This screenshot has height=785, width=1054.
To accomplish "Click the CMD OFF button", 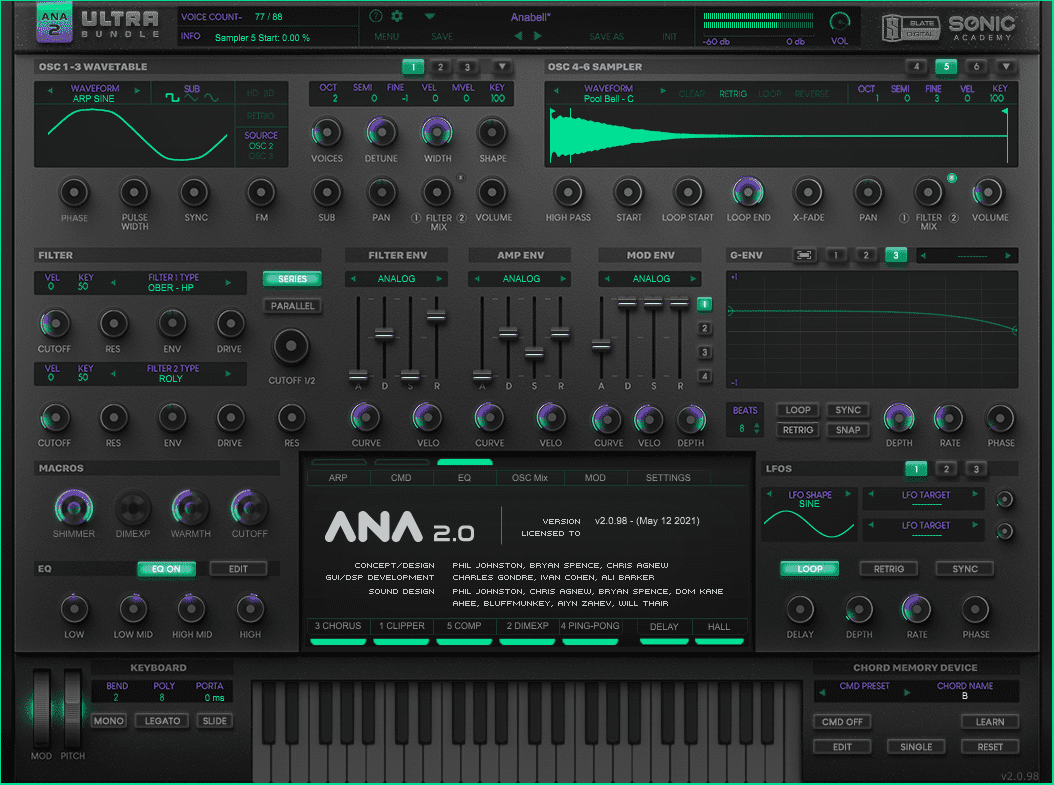I will pyautogui.click(x=842, y=721).
